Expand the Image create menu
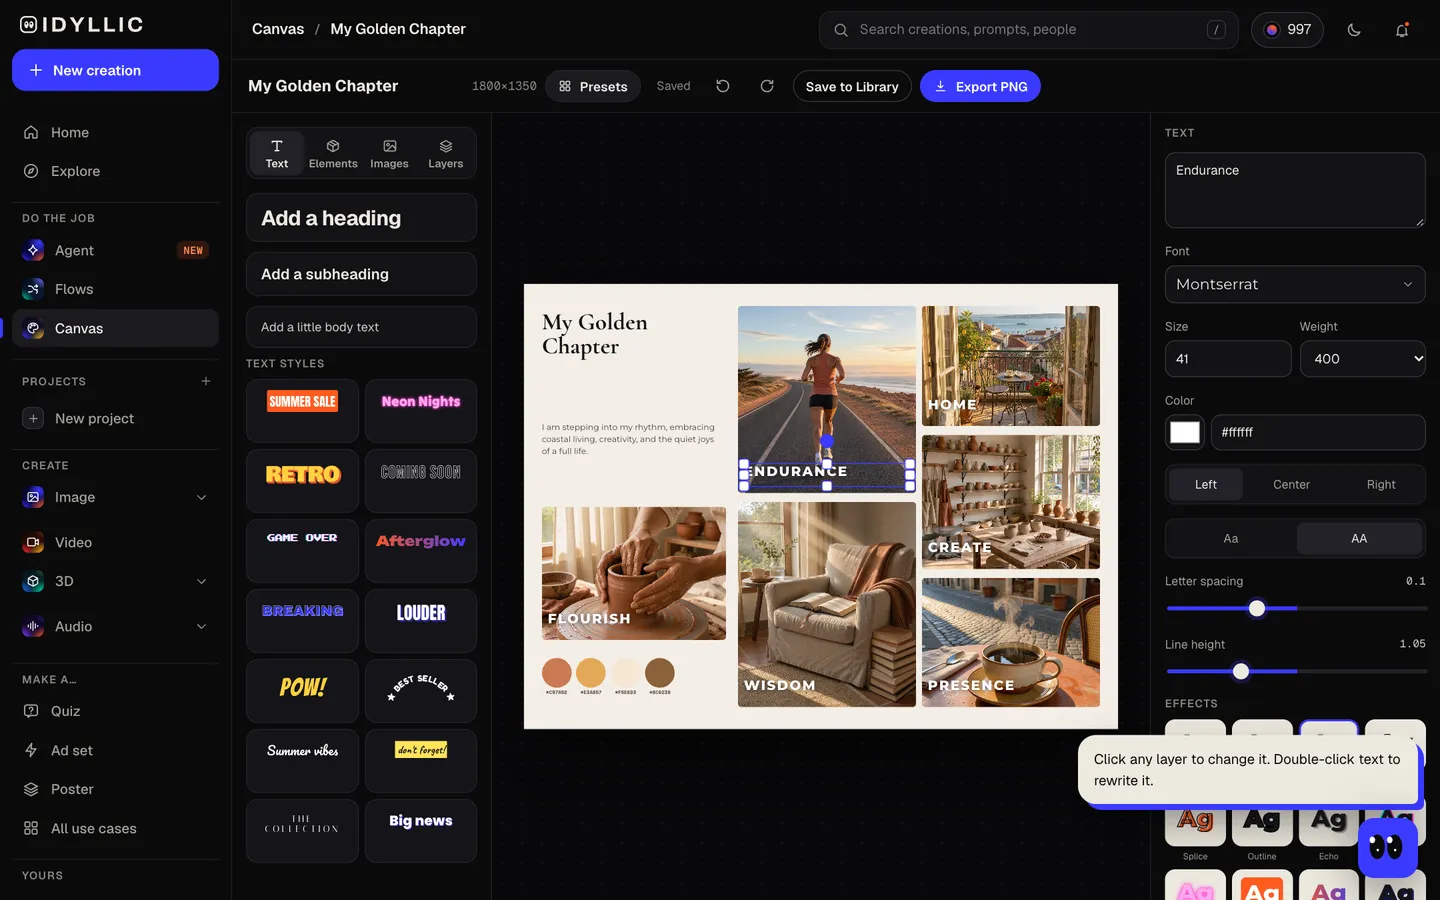 point(201,497)
